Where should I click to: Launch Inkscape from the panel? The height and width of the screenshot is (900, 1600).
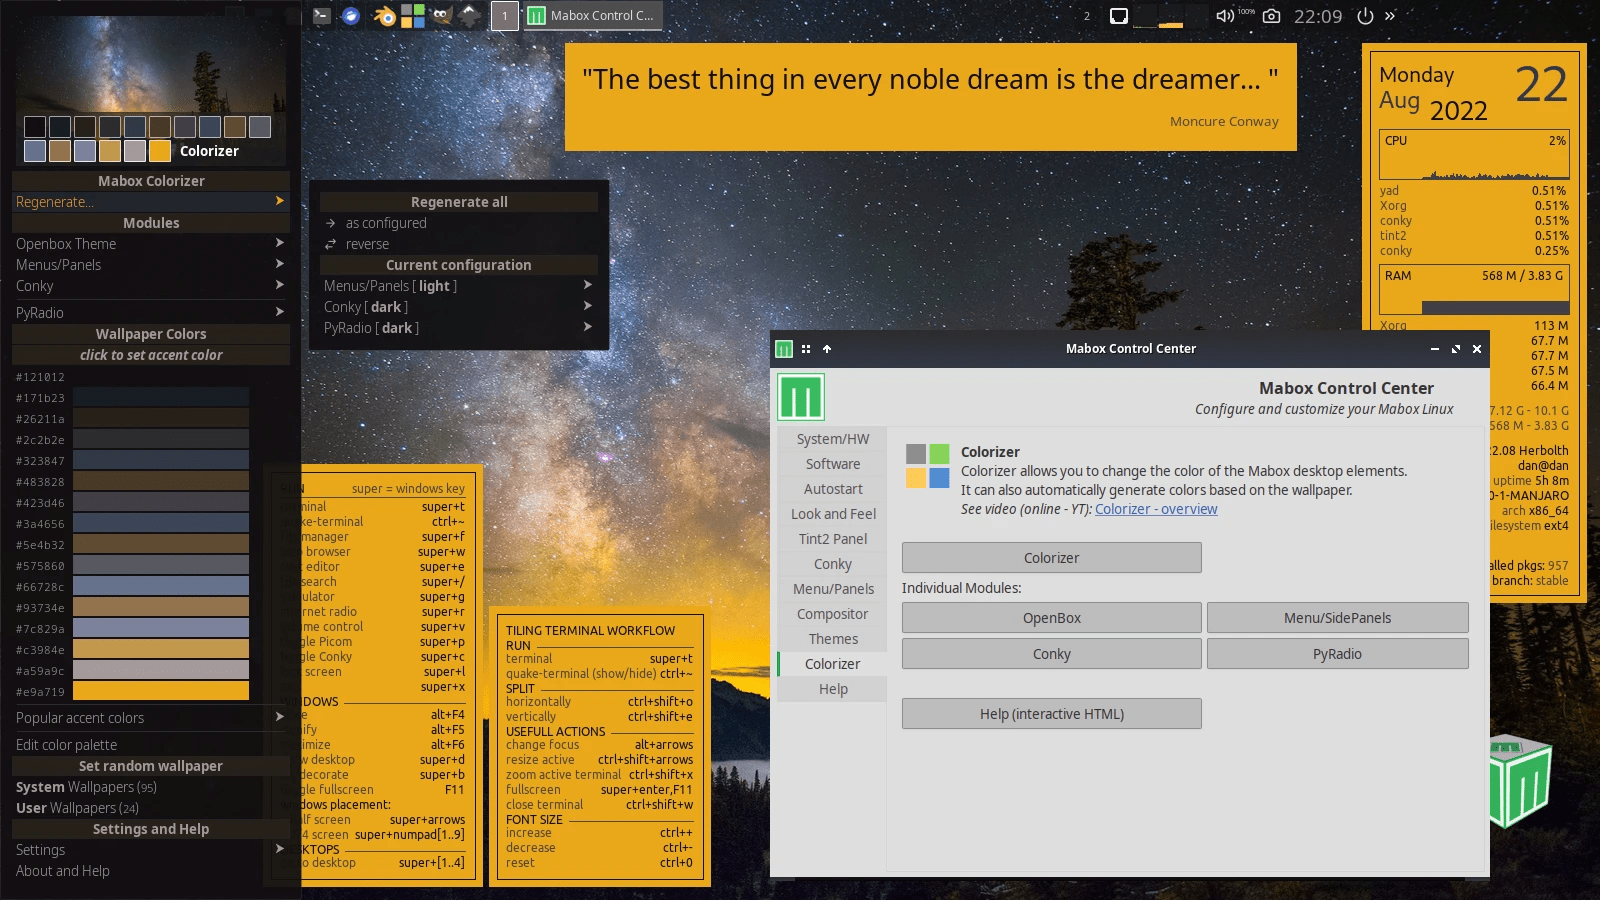click(x=468, y=16)
